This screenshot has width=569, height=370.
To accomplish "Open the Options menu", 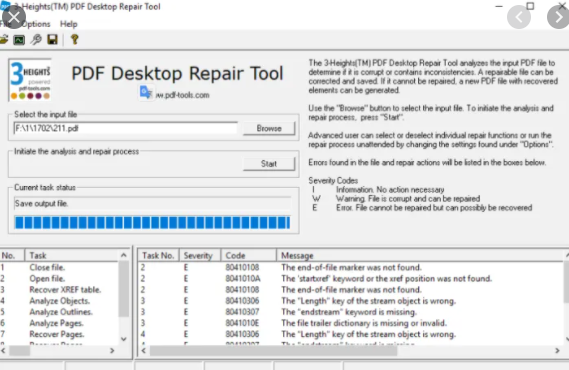I will [x=36, y=24].
